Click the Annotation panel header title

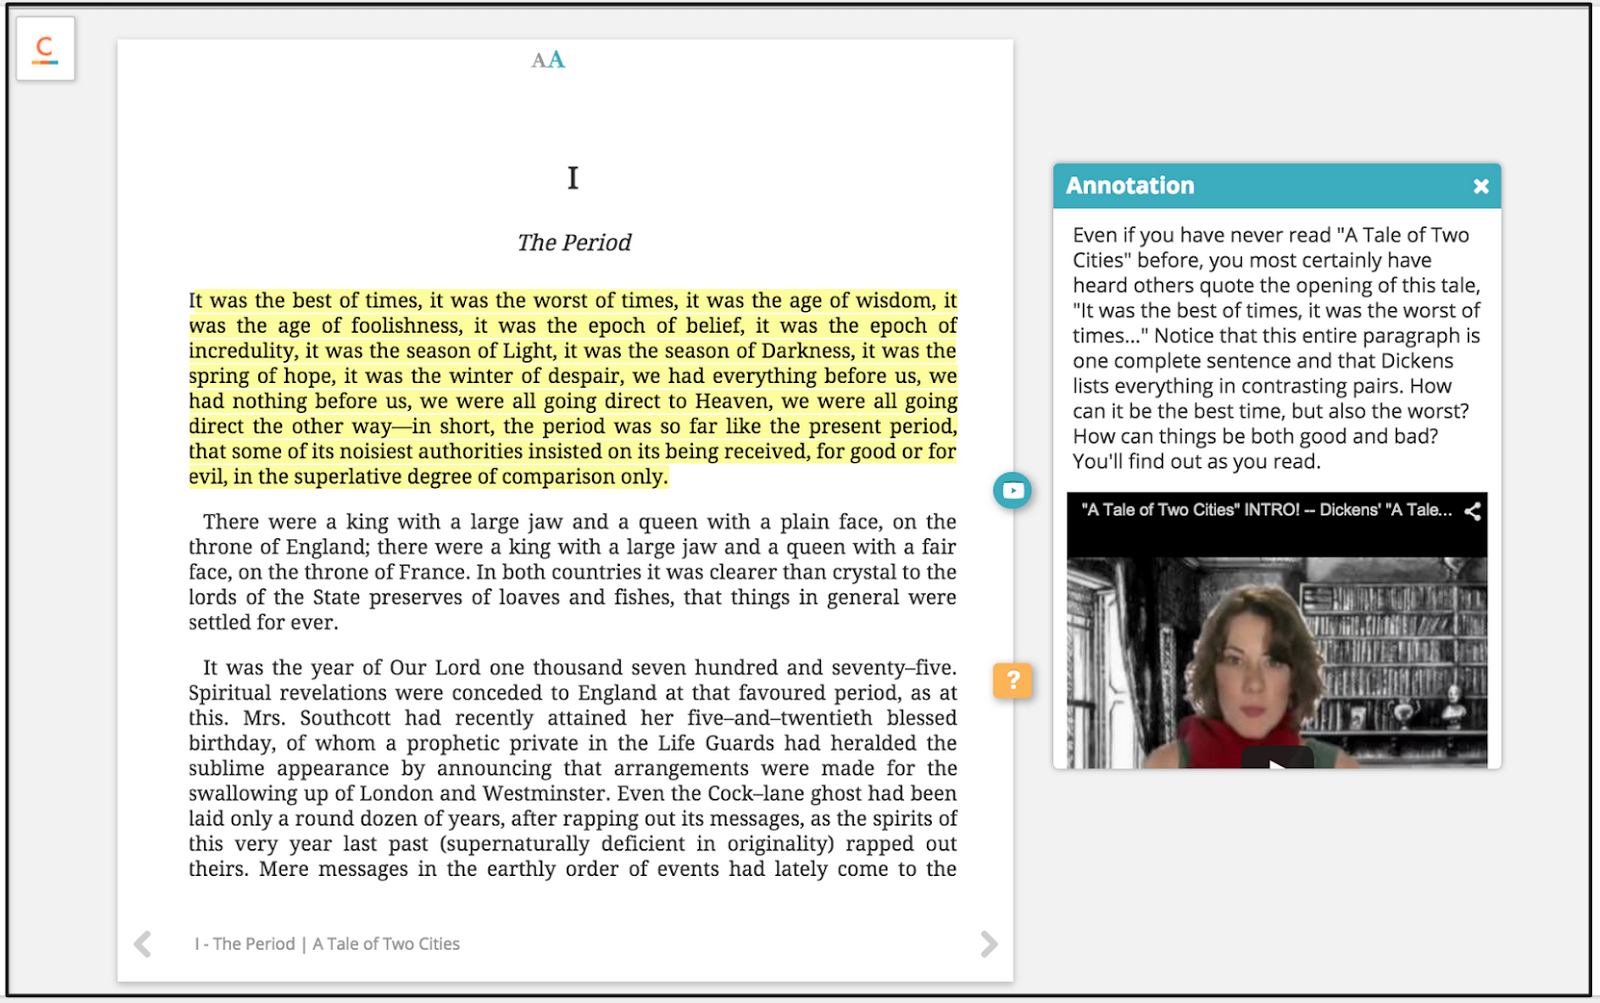1130,186
